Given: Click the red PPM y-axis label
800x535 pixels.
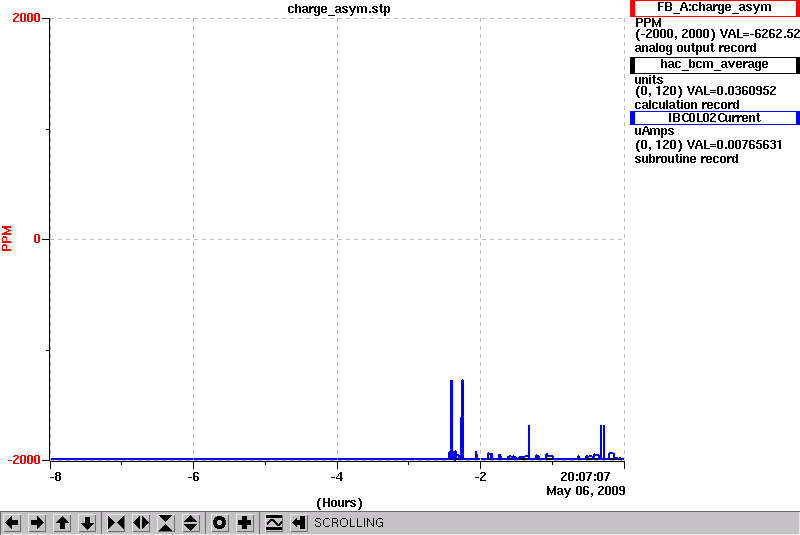Looking at the screenshot, I should coord(7,238).
